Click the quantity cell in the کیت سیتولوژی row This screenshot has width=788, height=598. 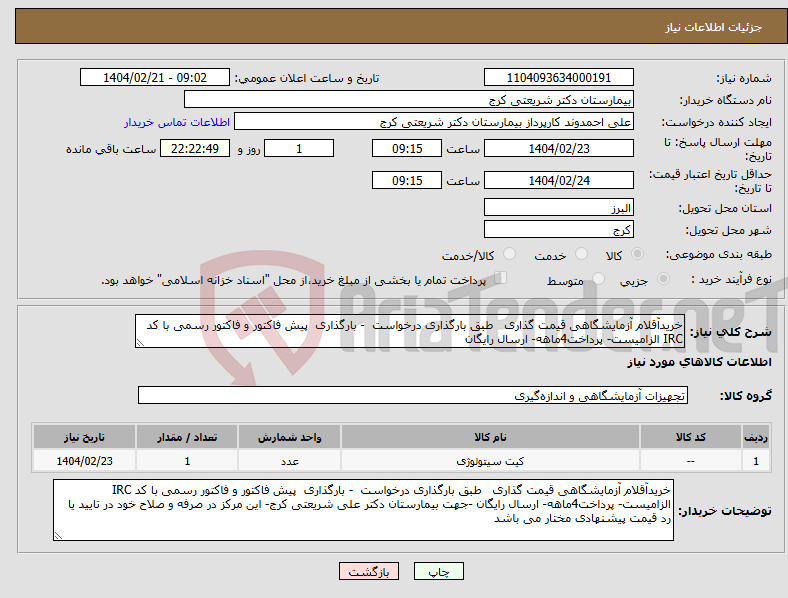pyautogui.click(x=187, y=461)
